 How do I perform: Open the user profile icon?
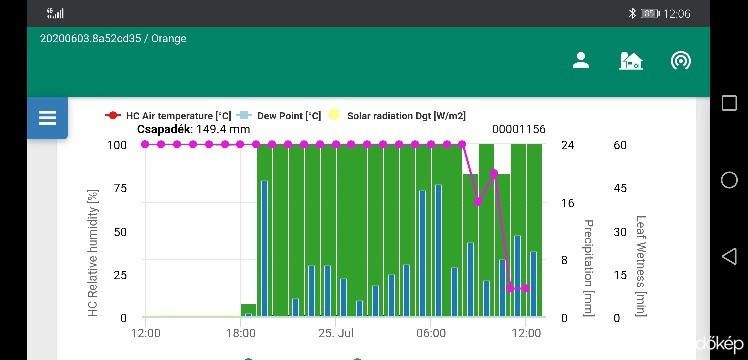point(581,61)
